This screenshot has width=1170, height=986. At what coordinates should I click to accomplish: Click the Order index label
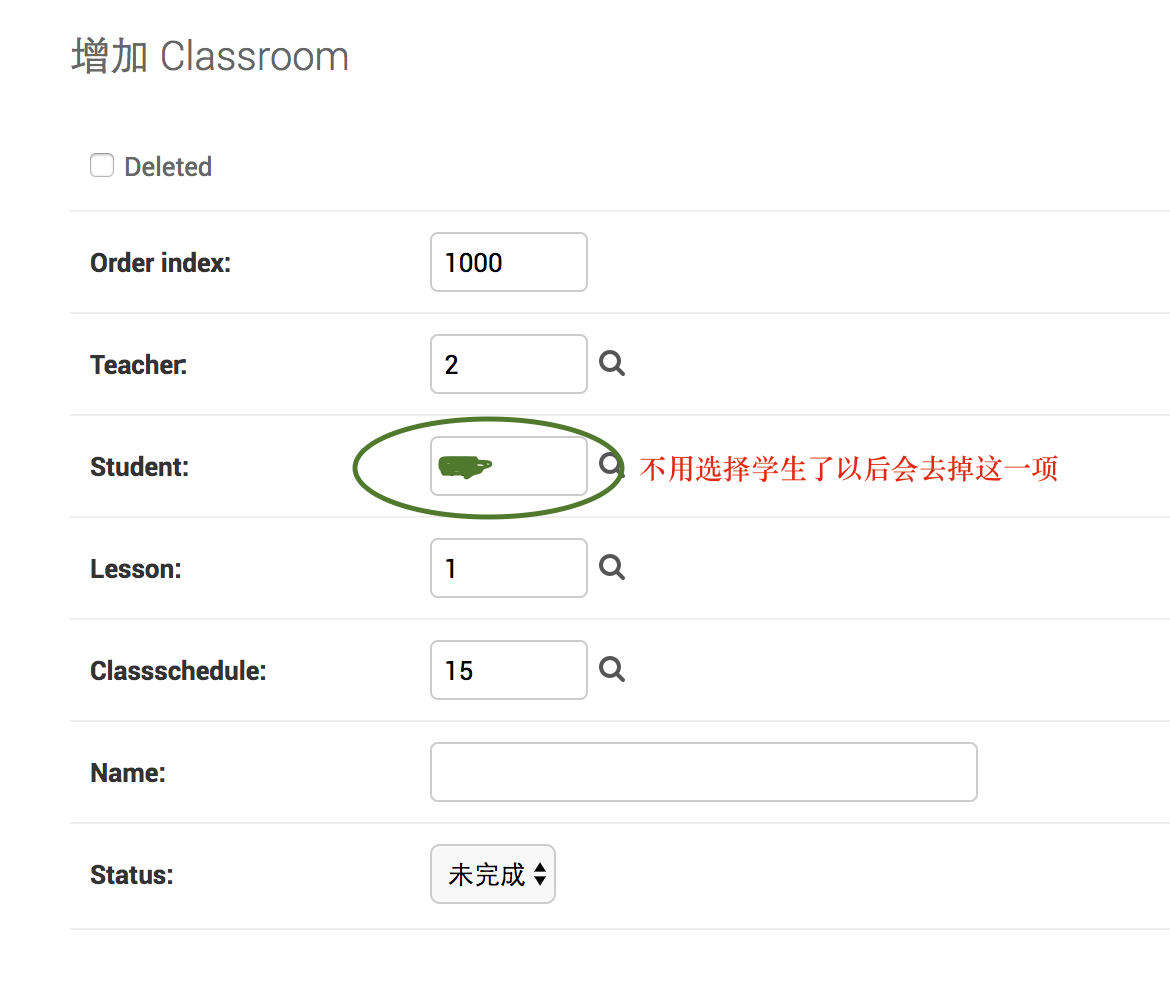(160, 263)
